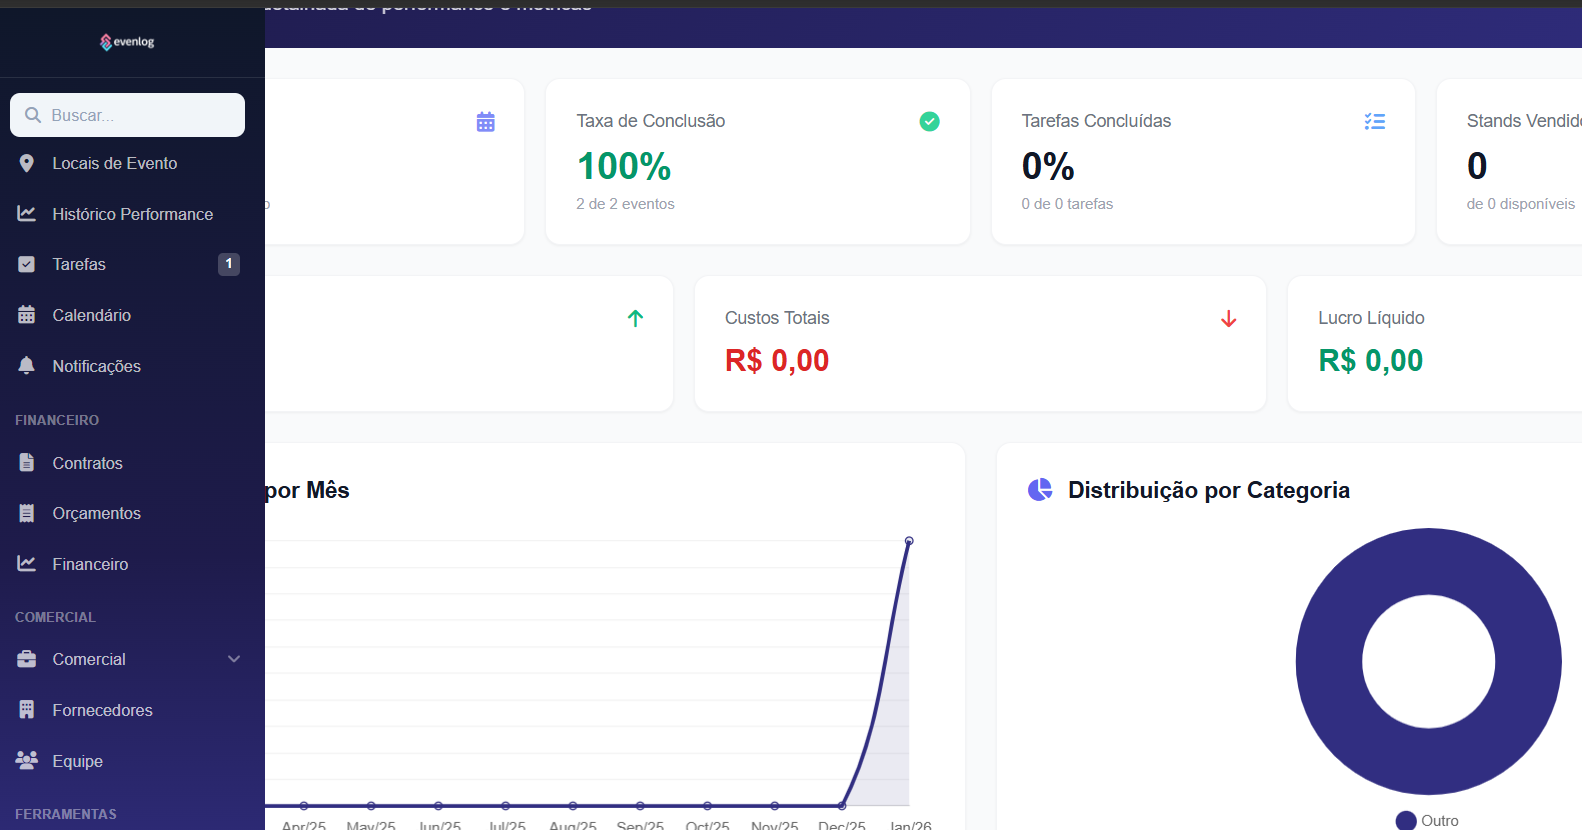Click the task list icon on Tarefas Concluídas
Viewport: 1582px width, 830px height.
coord(1374,122)
